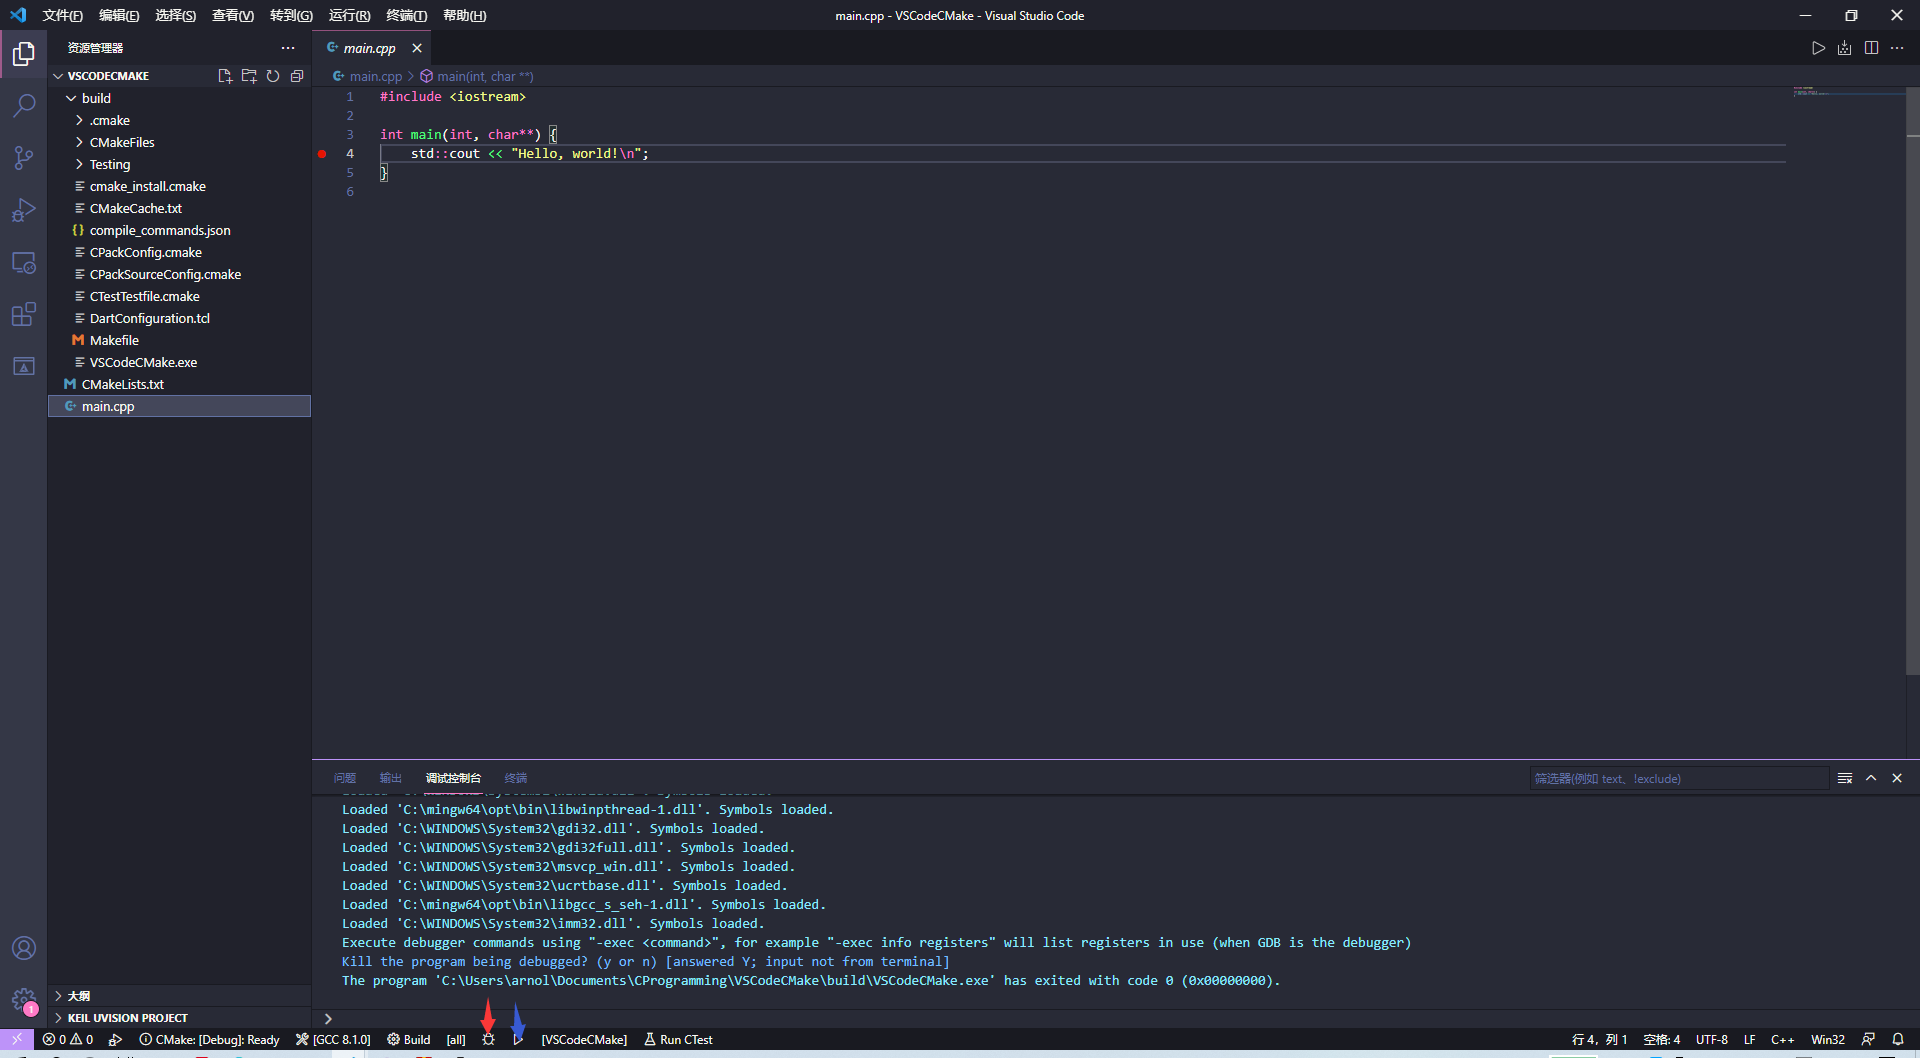
Task: Open the 终端 menu in menu bar
Action: (x=406, y=15)
